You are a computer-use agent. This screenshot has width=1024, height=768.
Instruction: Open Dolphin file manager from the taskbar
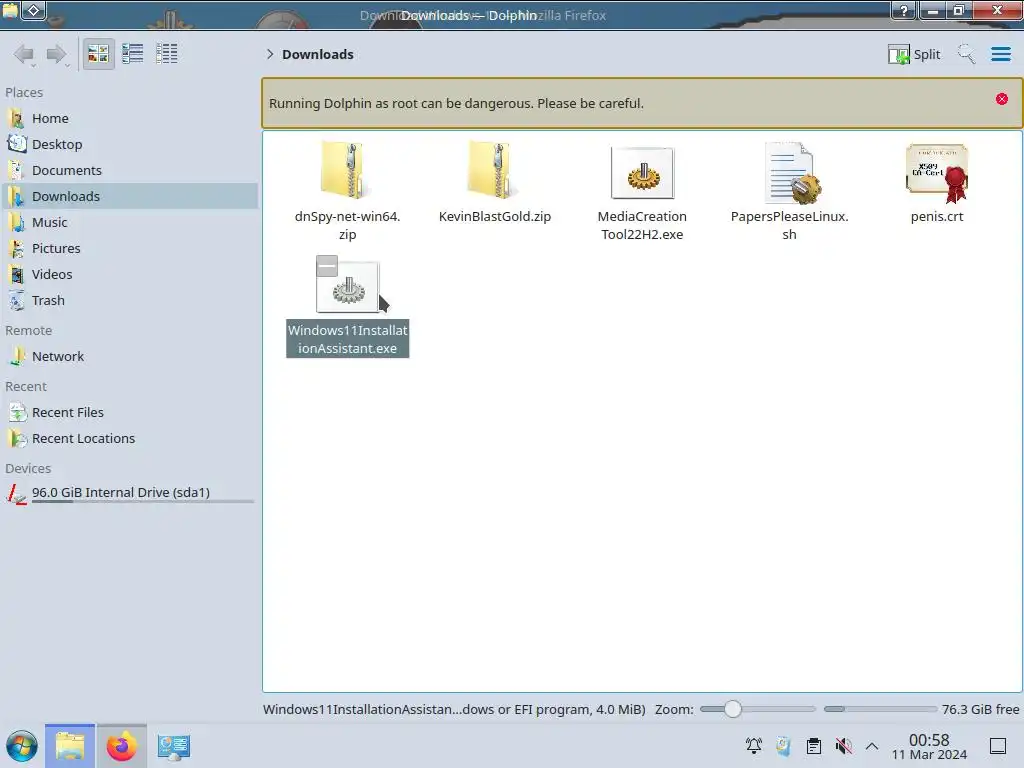(x=70, y=746)
